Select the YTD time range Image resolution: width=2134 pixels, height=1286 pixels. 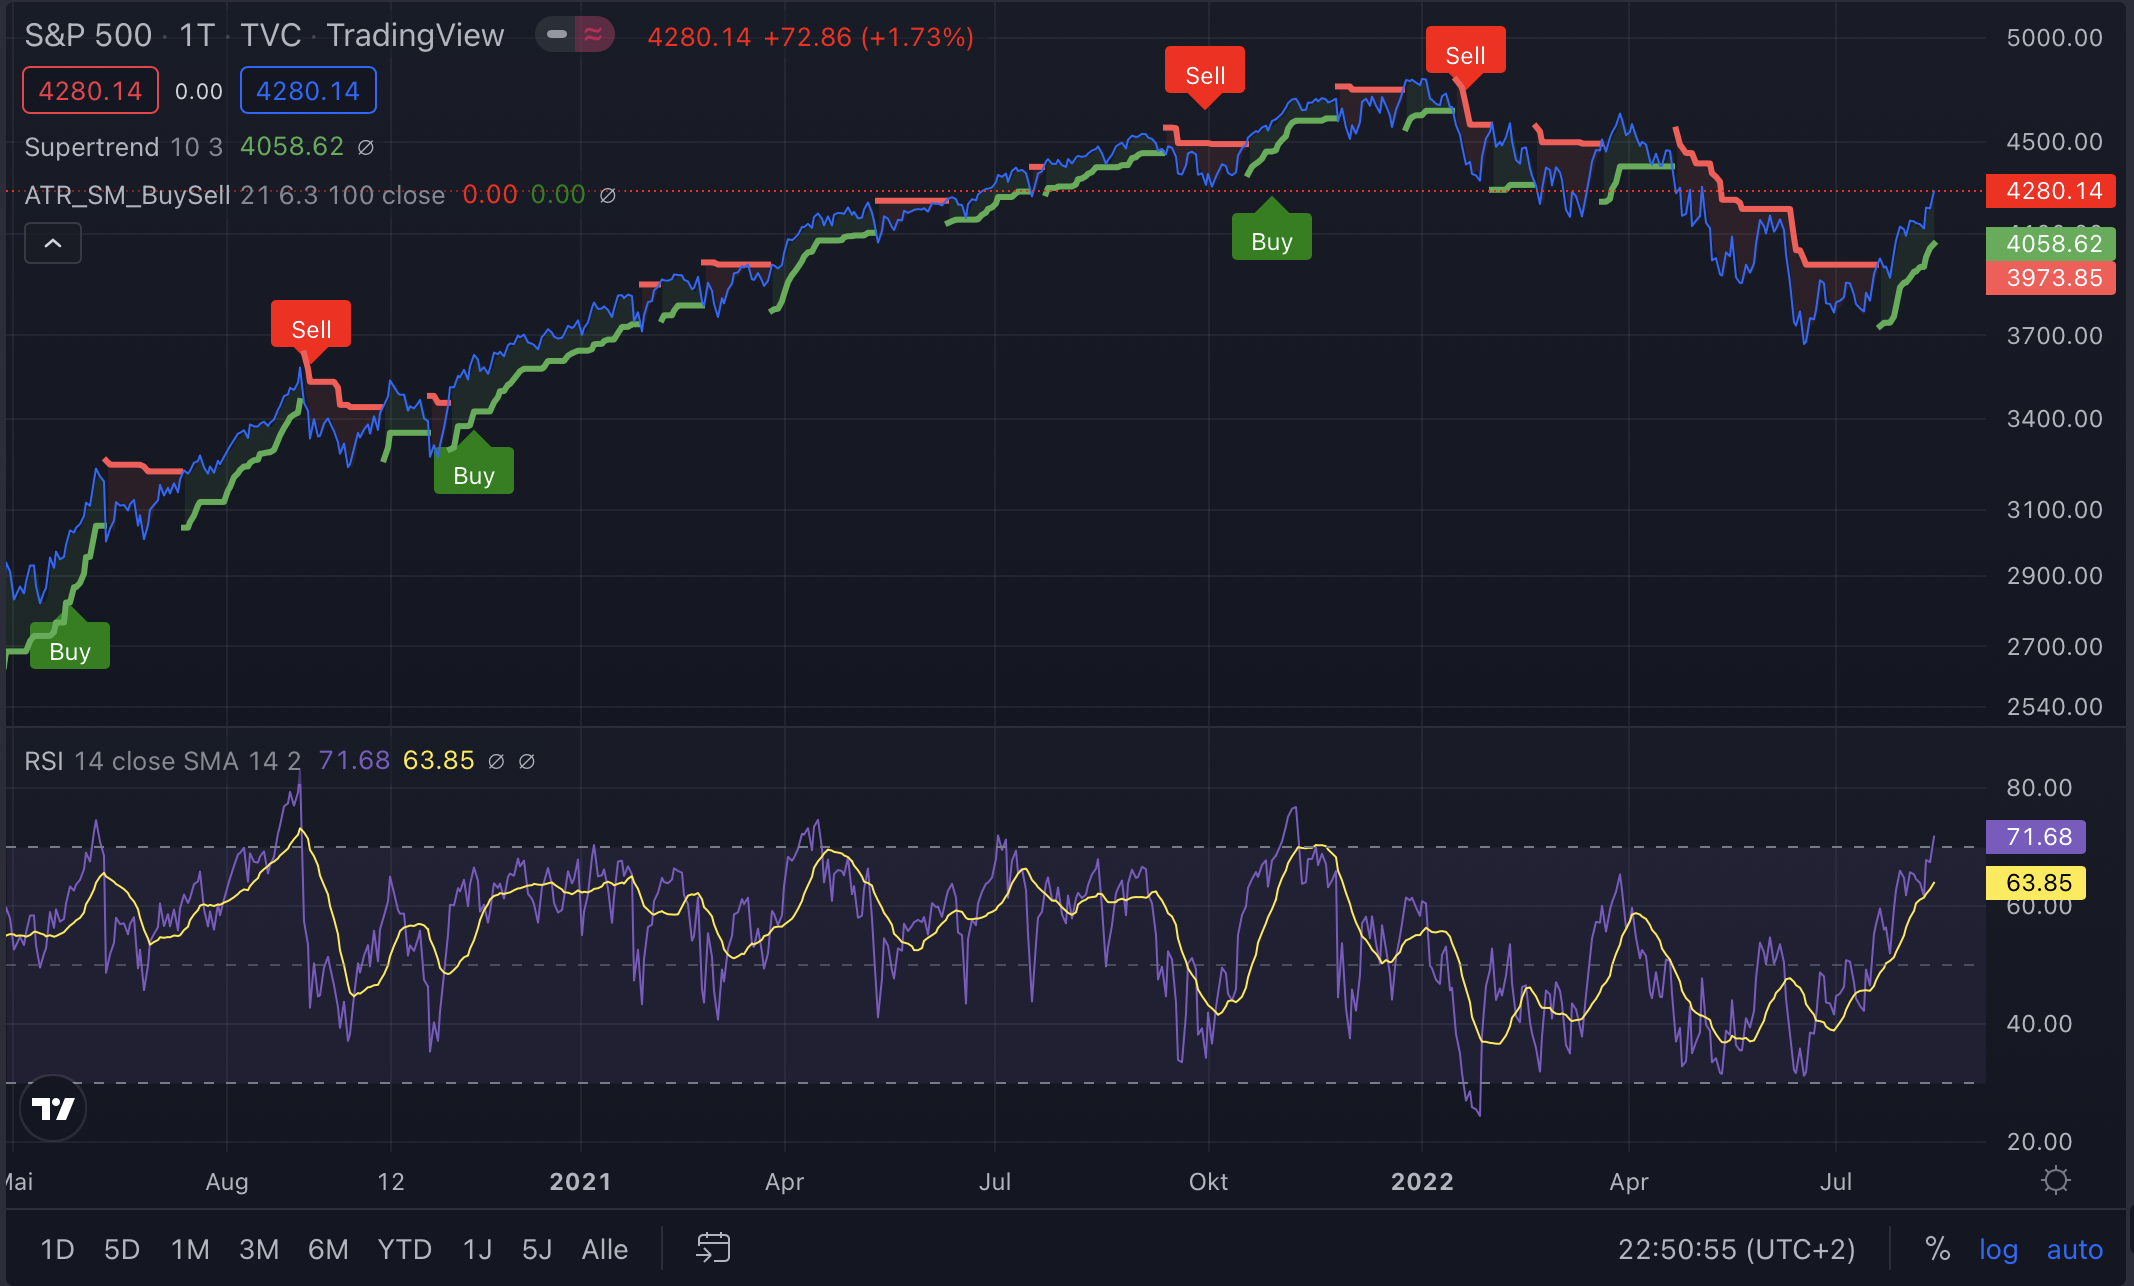[404, 1249]
